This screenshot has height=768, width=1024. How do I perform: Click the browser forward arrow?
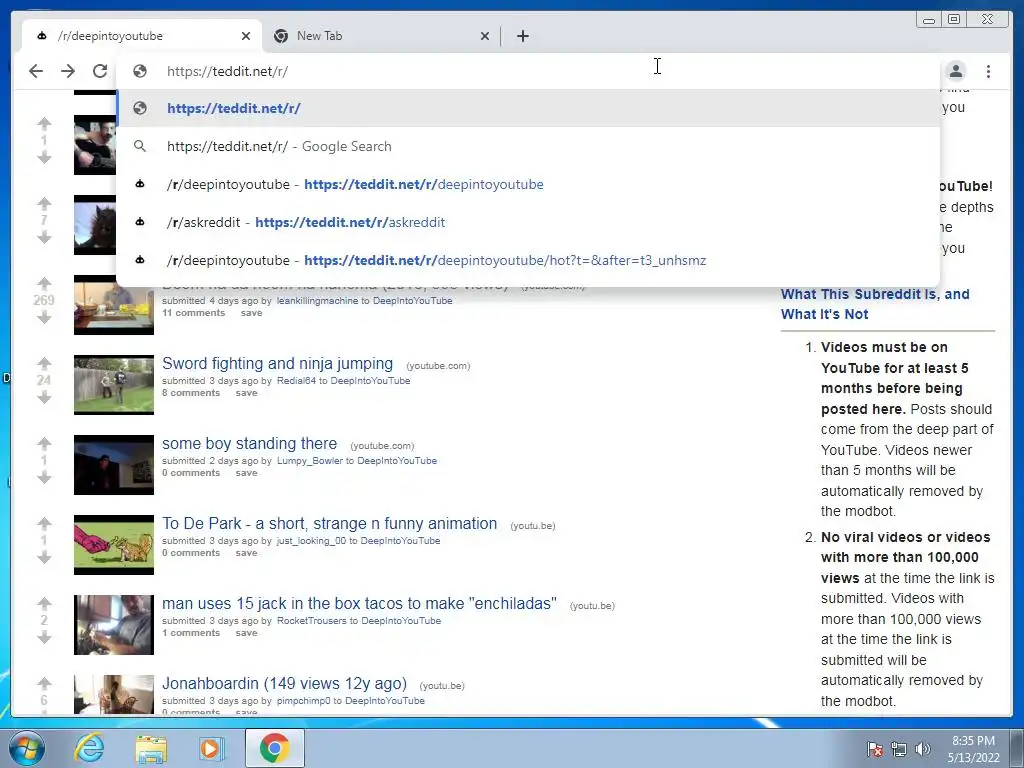pyautogui.click(x=68, y=71)
